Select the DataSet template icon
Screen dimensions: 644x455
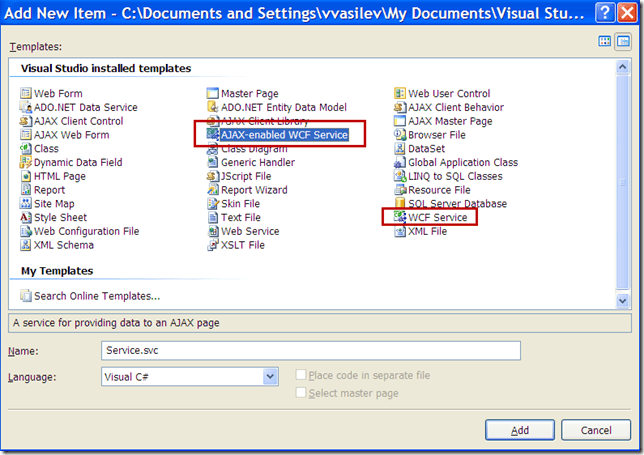tap(400, 149)
